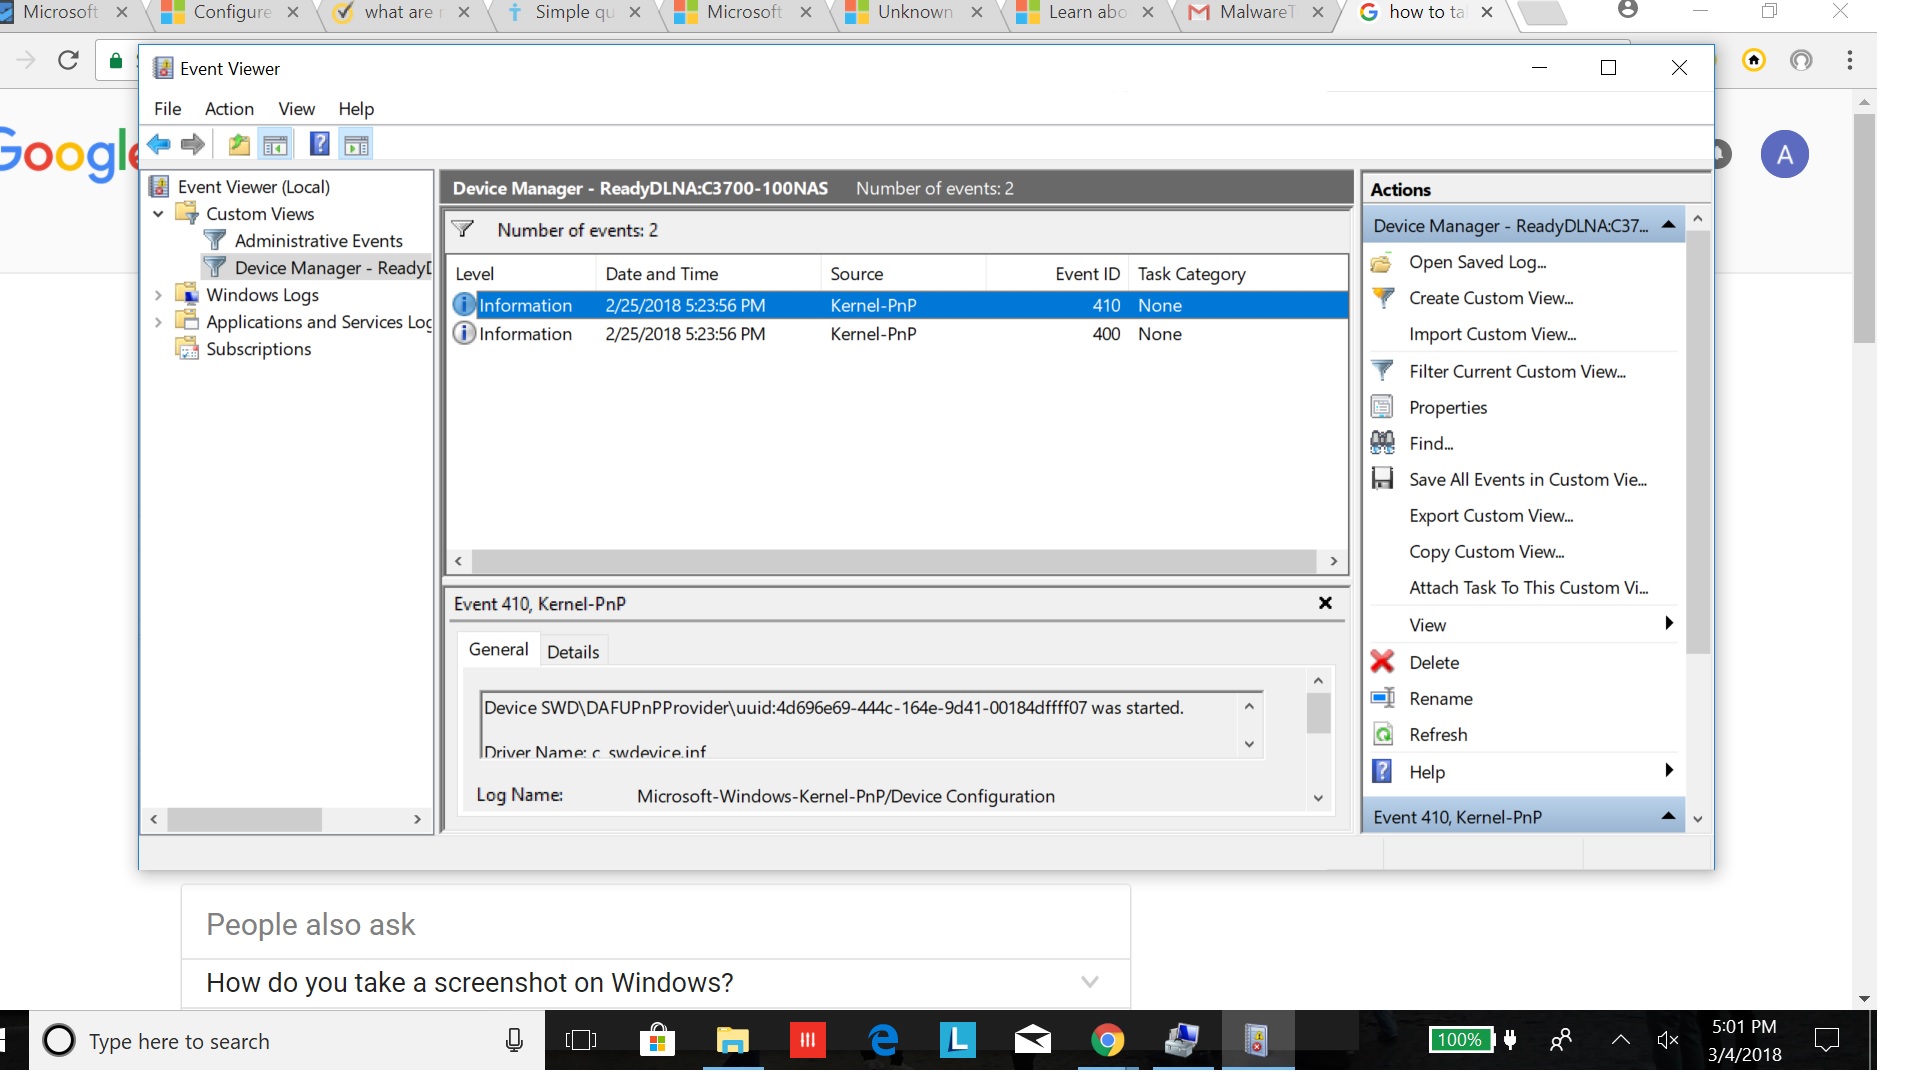The image size is (1920, 1080).
Task: Select the Administrative Events custom view
Action: coord(318,241)
